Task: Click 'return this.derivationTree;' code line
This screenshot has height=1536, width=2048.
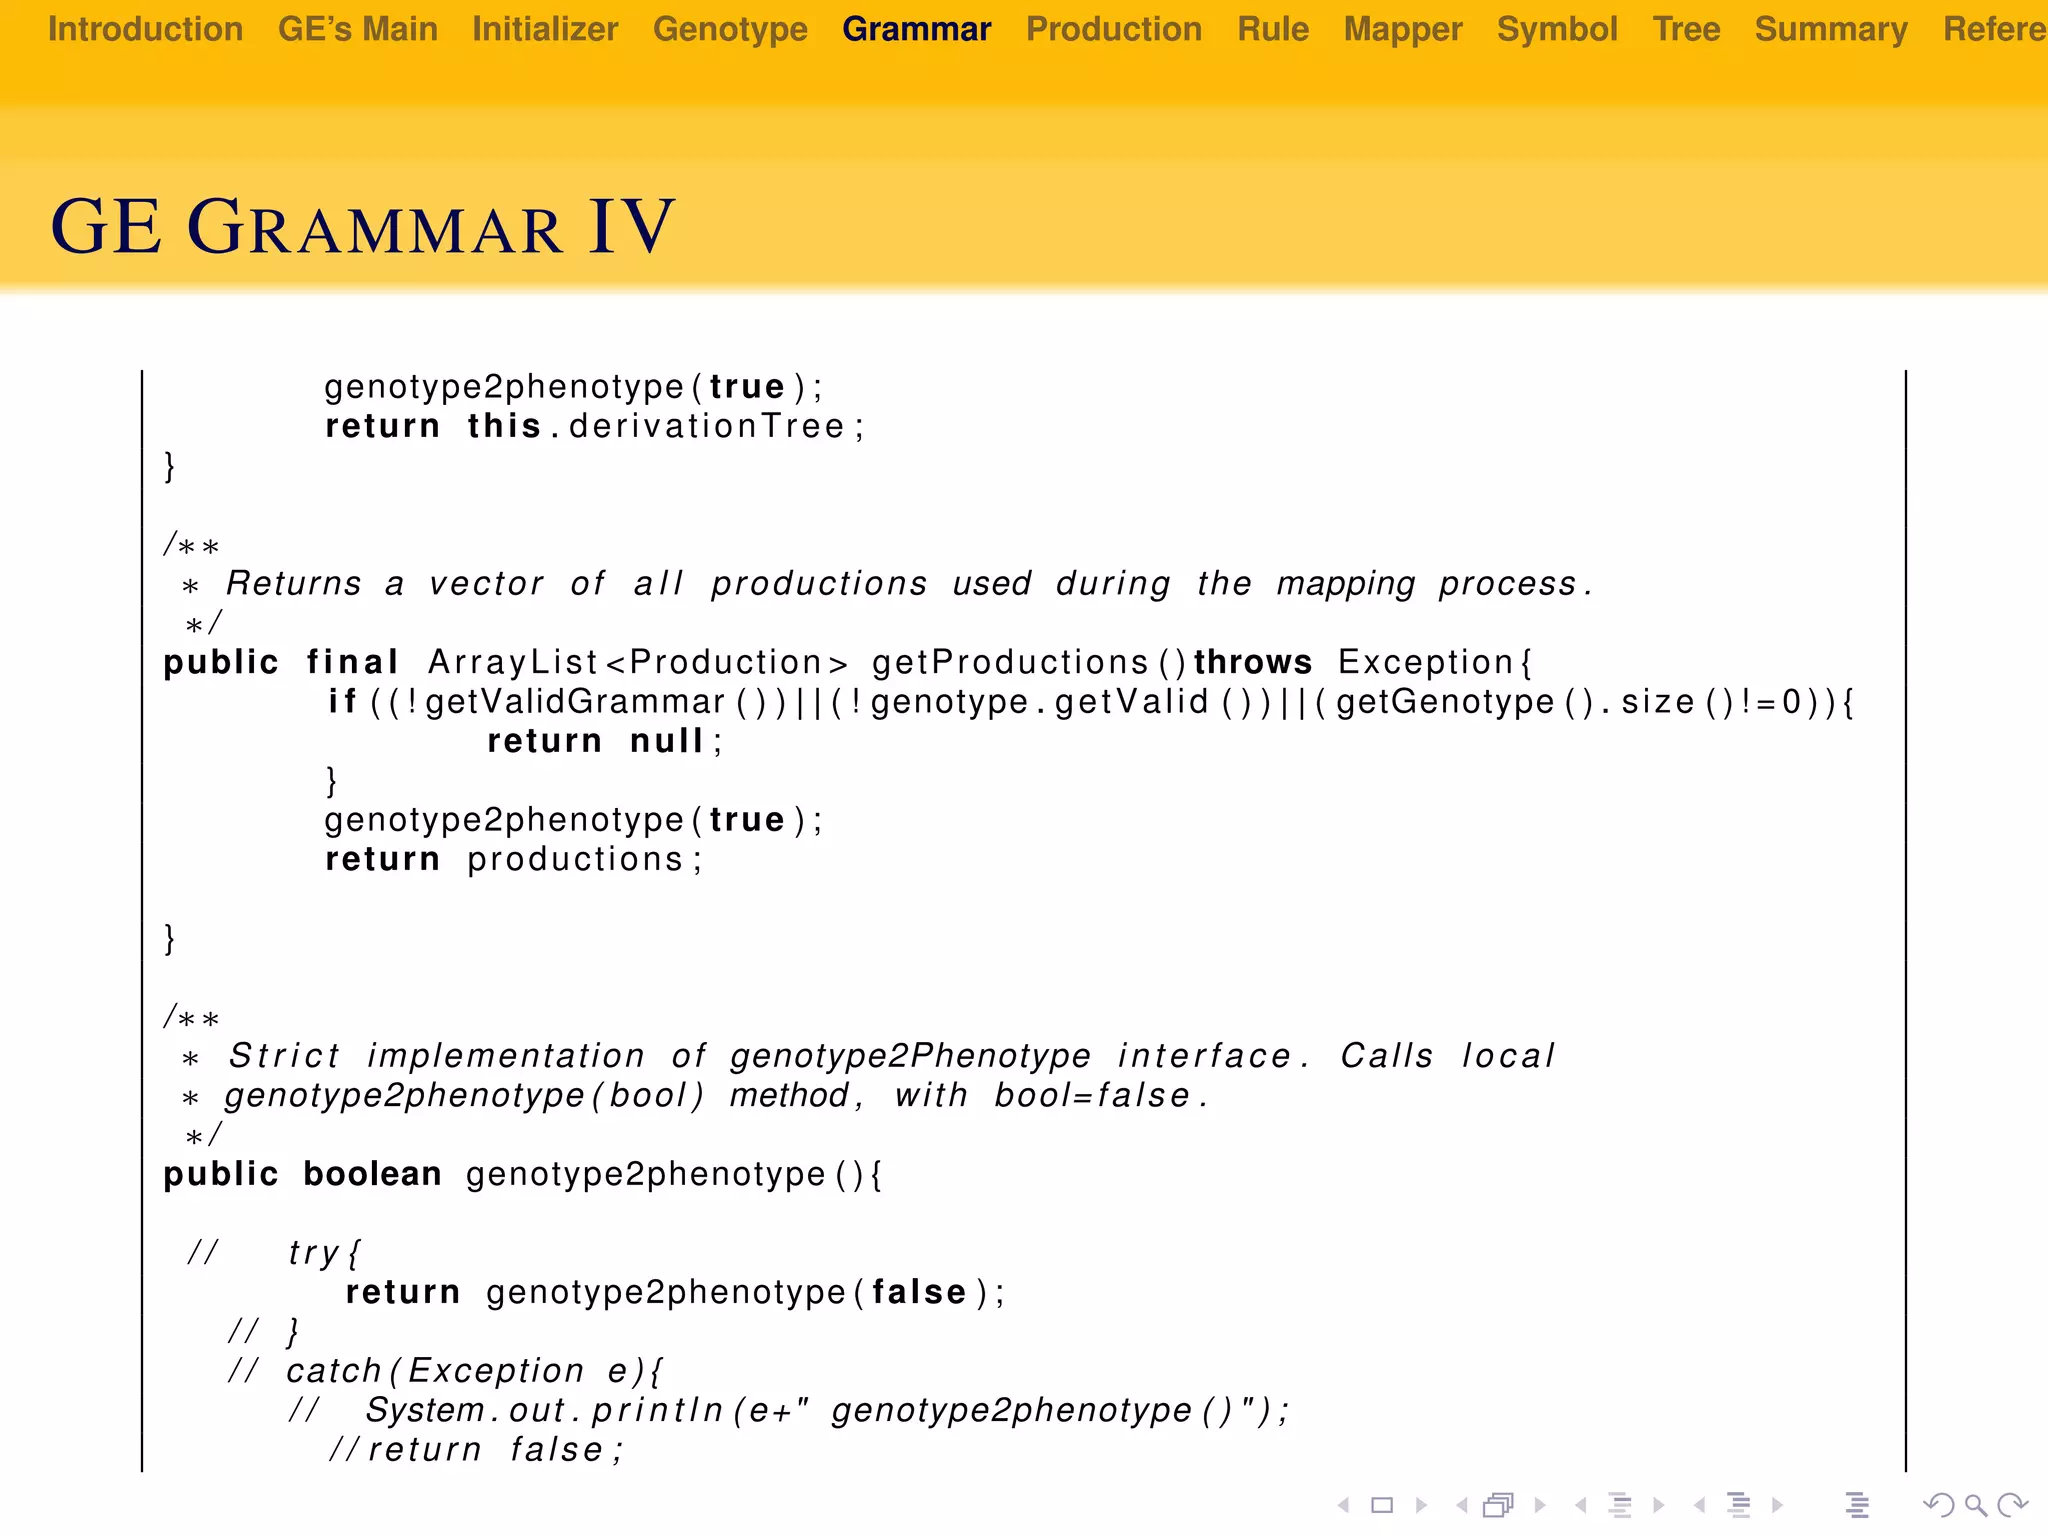Action: click(595, 426)
